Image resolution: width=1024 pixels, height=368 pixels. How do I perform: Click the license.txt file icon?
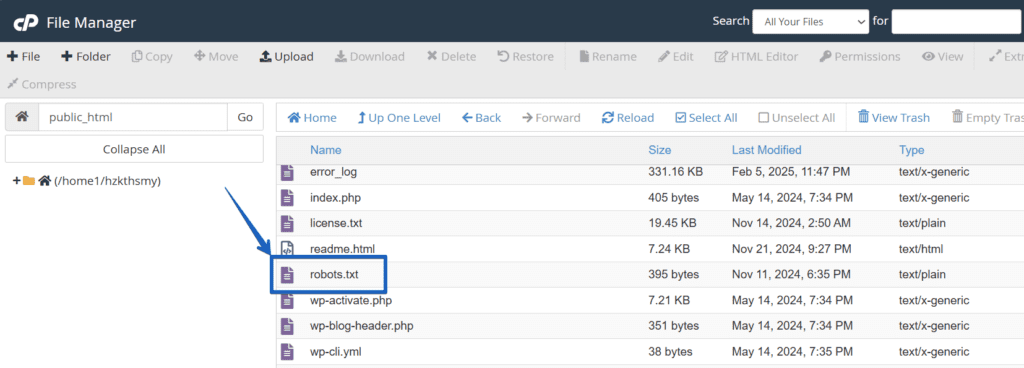[x=287, y=223]
